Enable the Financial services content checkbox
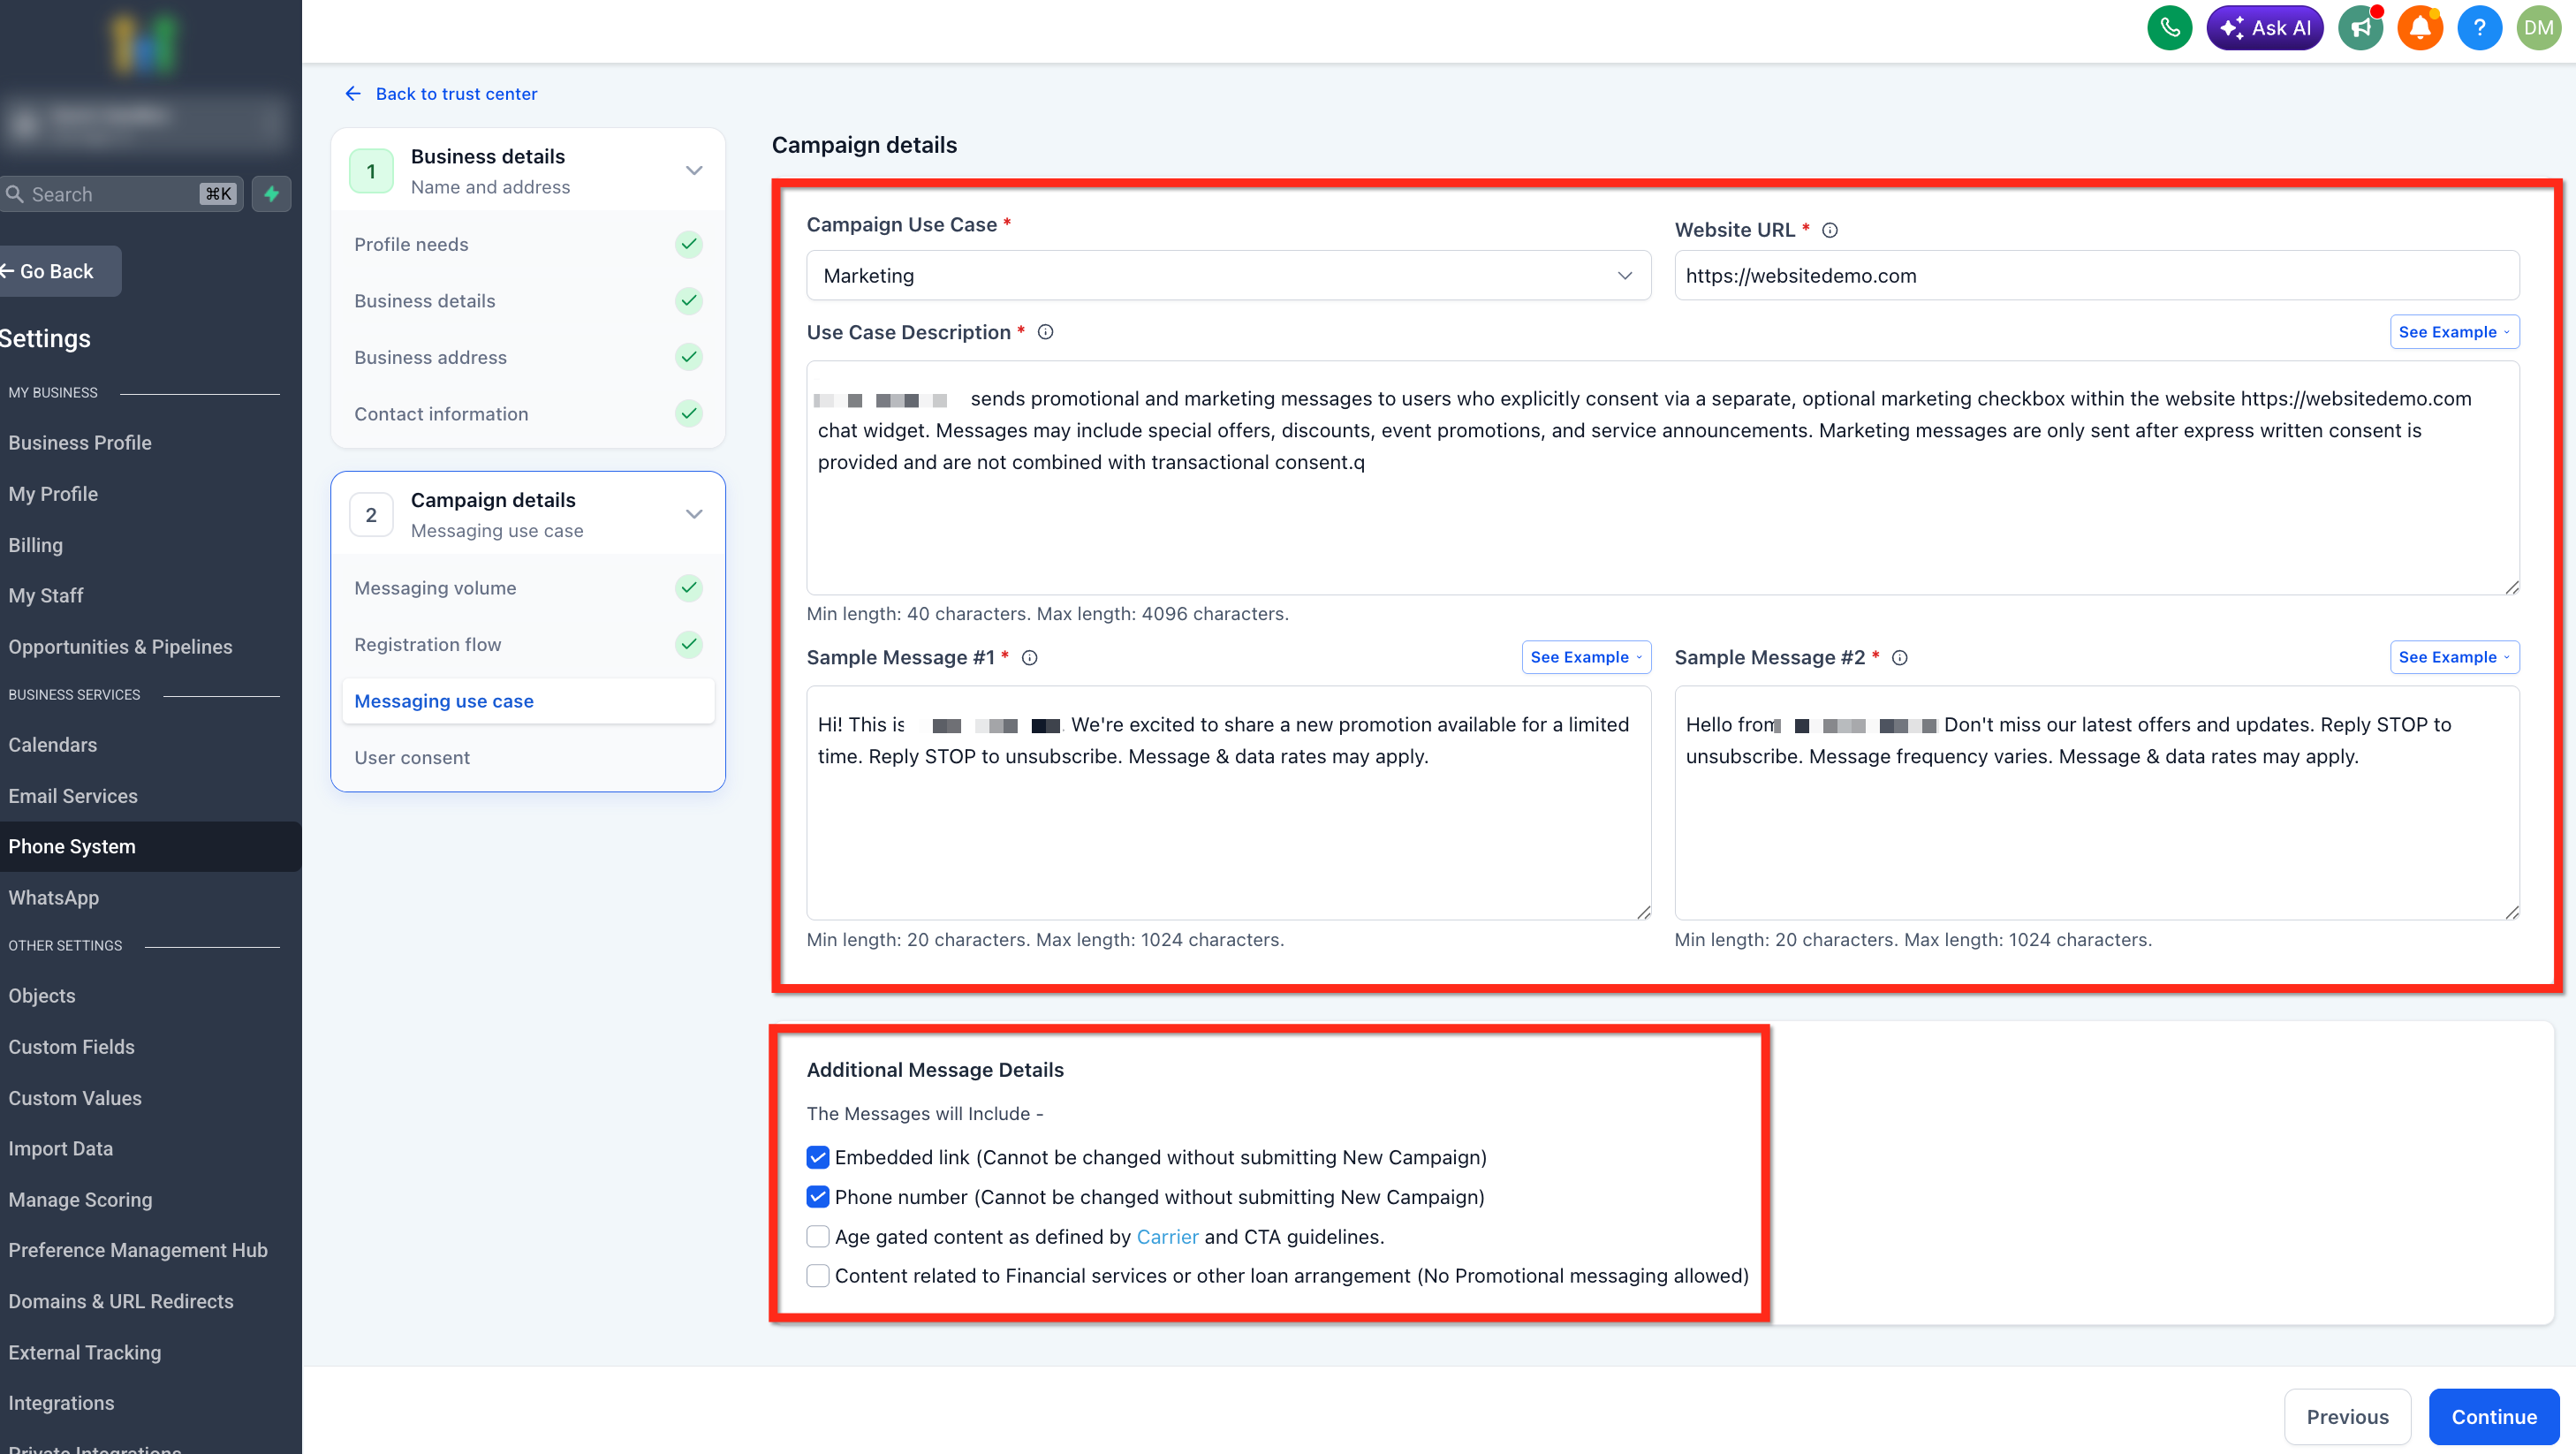The width and height of the screenshot is (2576, 1454). [x=817, y=1275]
